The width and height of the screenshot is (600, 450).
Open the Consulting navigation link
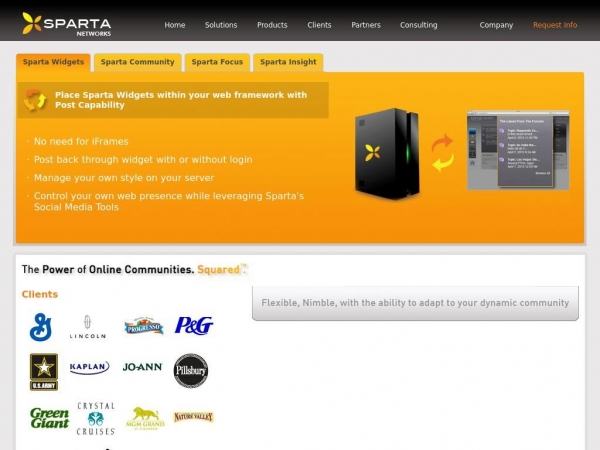pos(419,25)
